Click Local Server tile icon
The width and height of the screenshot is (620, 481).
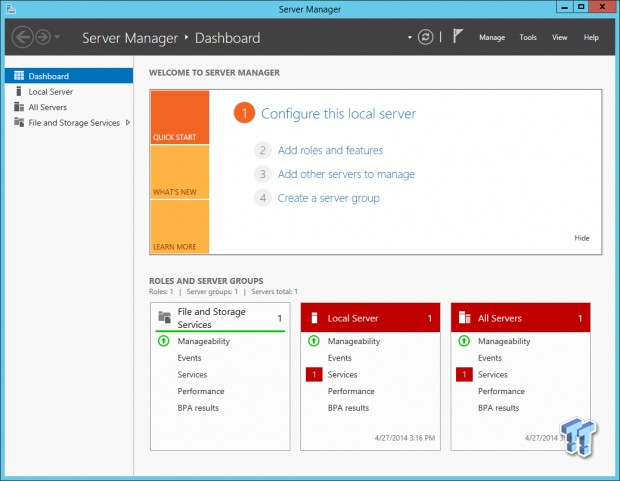pyautogui.click(x=314, y=318)
